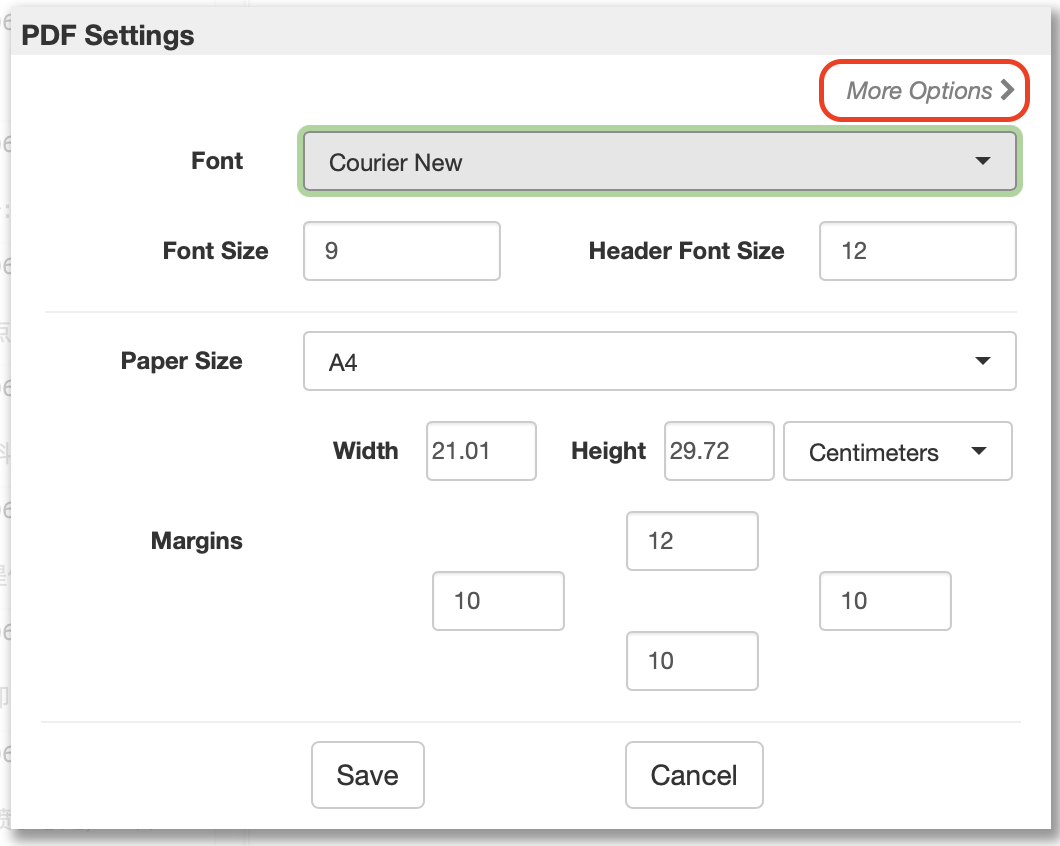This screenshot has height=846, width=1060.
Task: Click the bottom margin input field
Action: coord(692,661)
